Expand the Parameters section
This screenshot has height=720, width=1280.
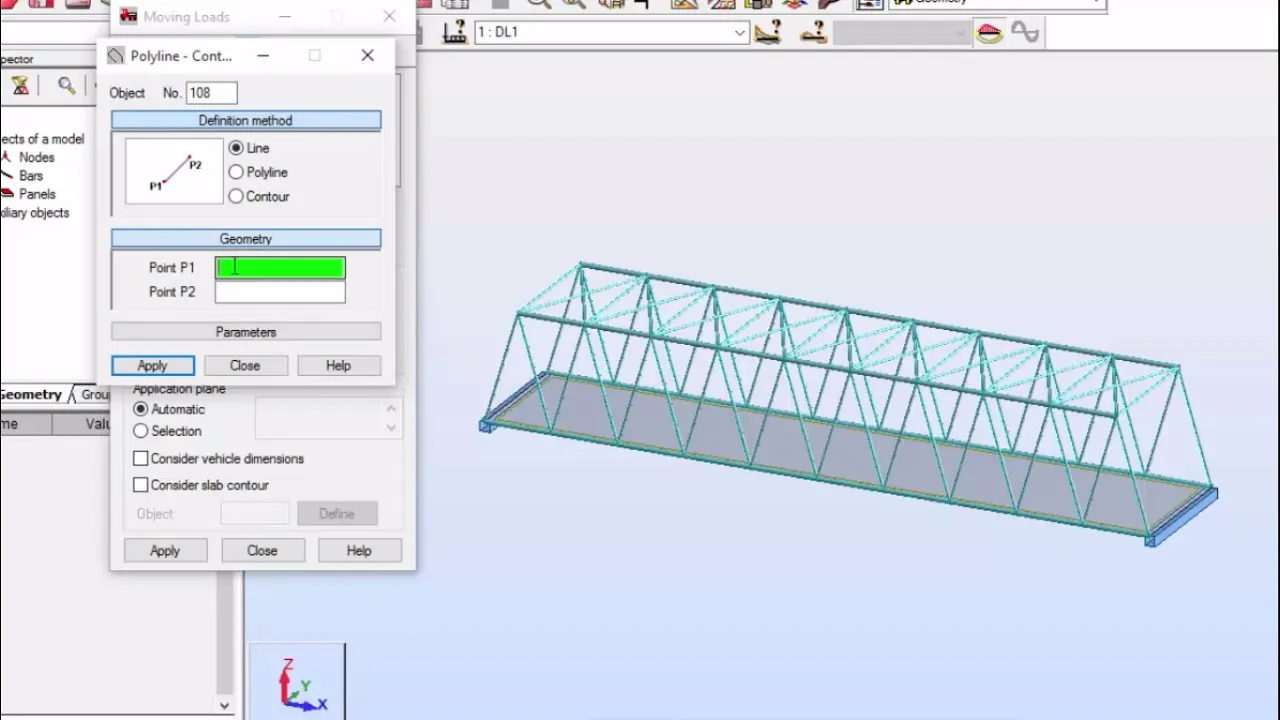[x=246, y=332]
